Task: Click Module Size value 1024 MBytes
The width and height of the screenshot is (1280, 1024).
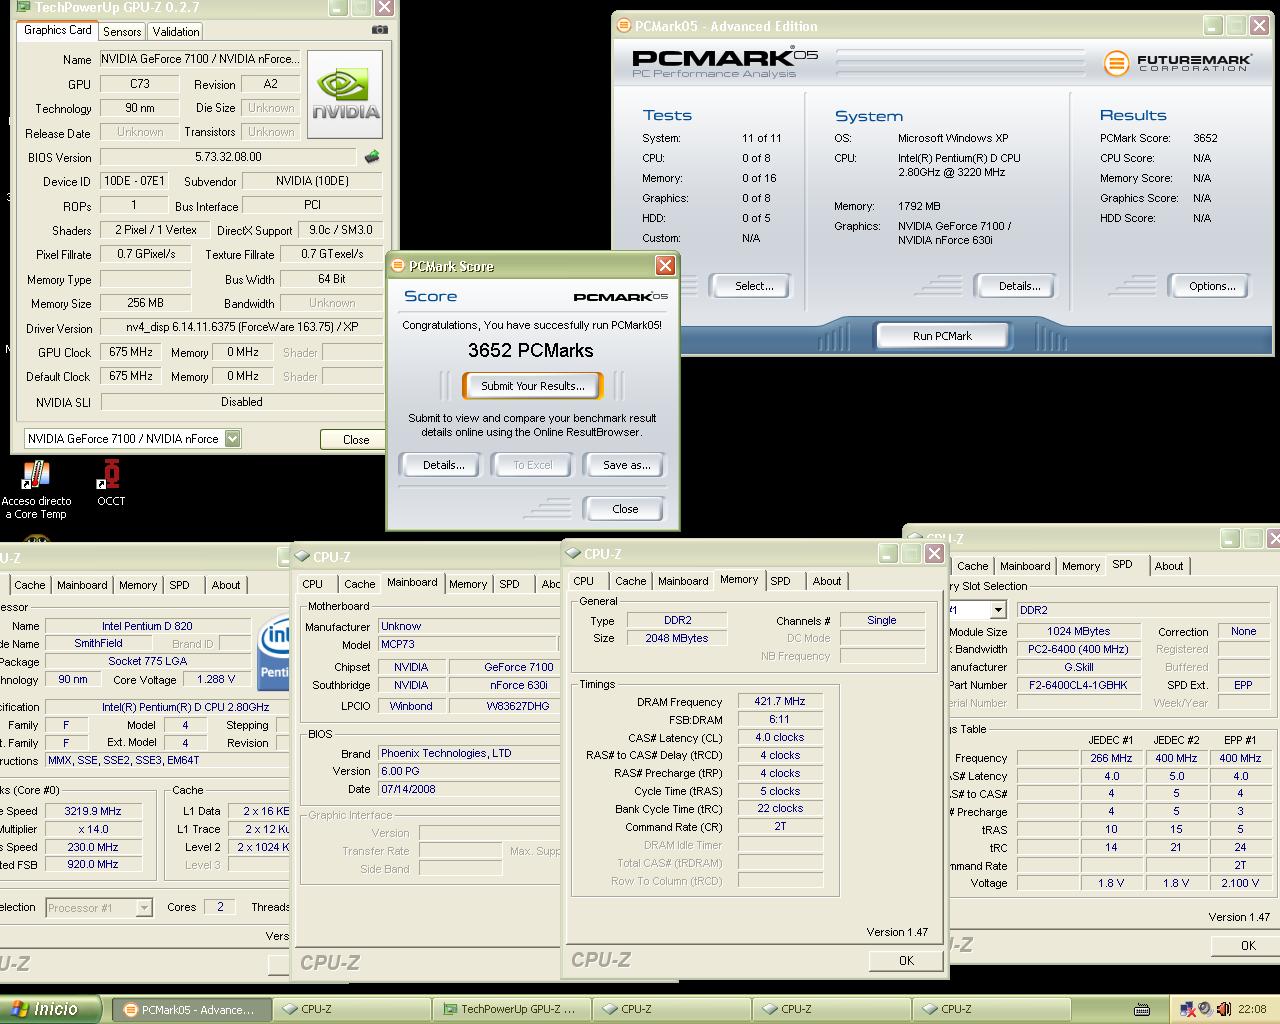Action: (x=1078, y=631)
